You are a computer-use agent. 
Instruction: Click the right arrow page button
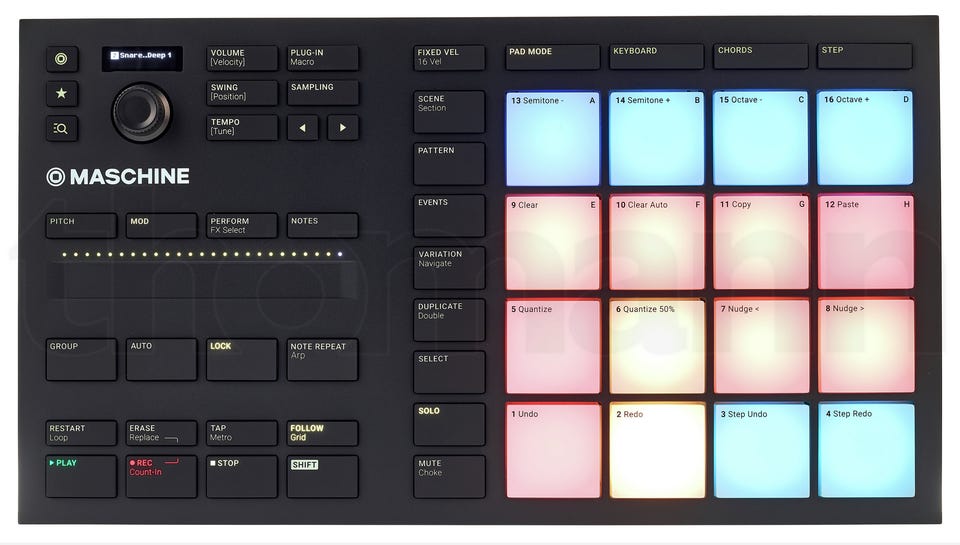(343, 128)
